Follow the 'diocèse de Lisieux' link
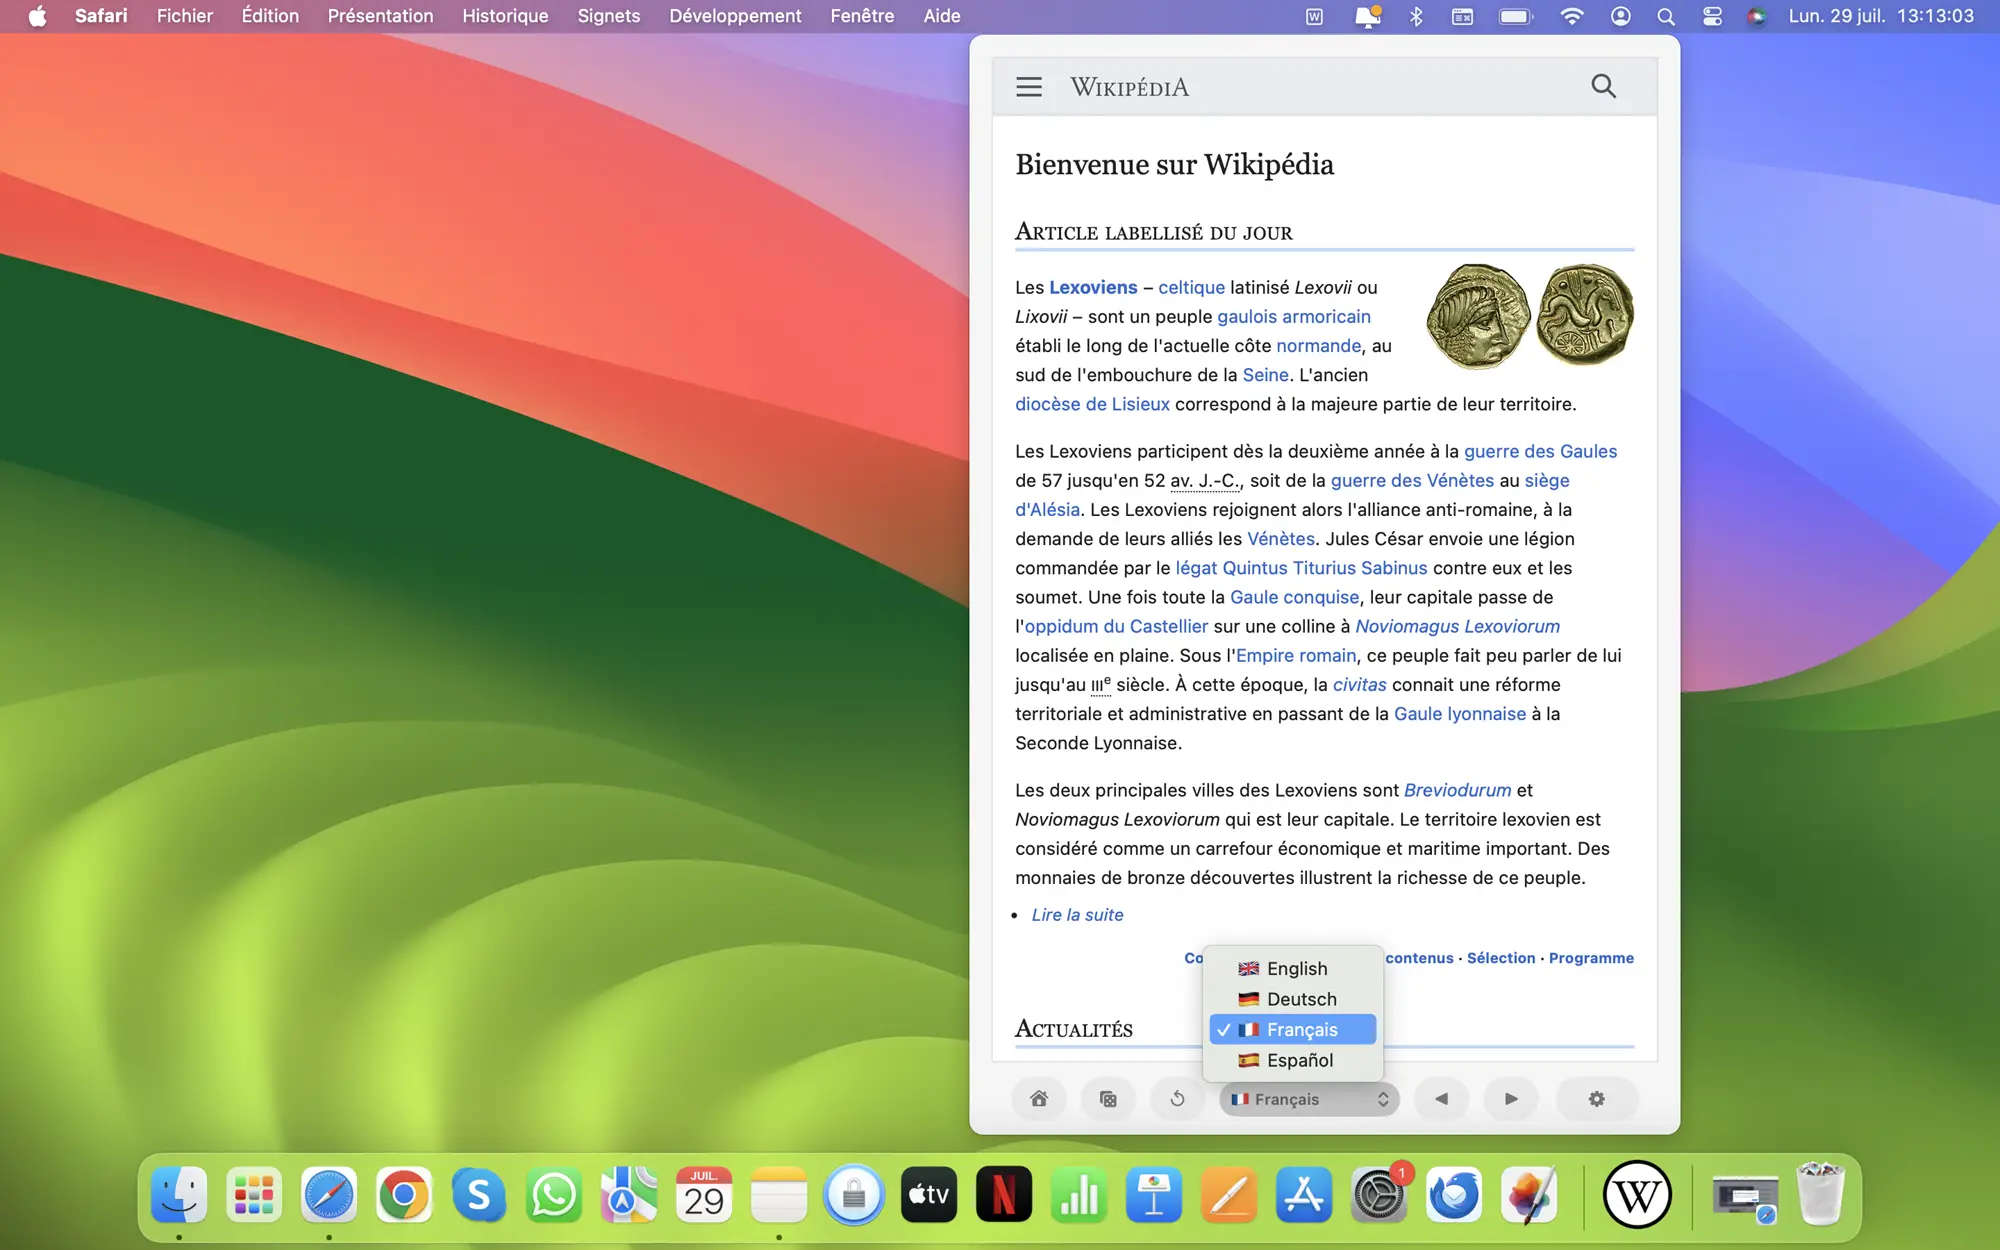Image resolution: width=2000 pixels, height=1250 pixels. pos(1092,404)
